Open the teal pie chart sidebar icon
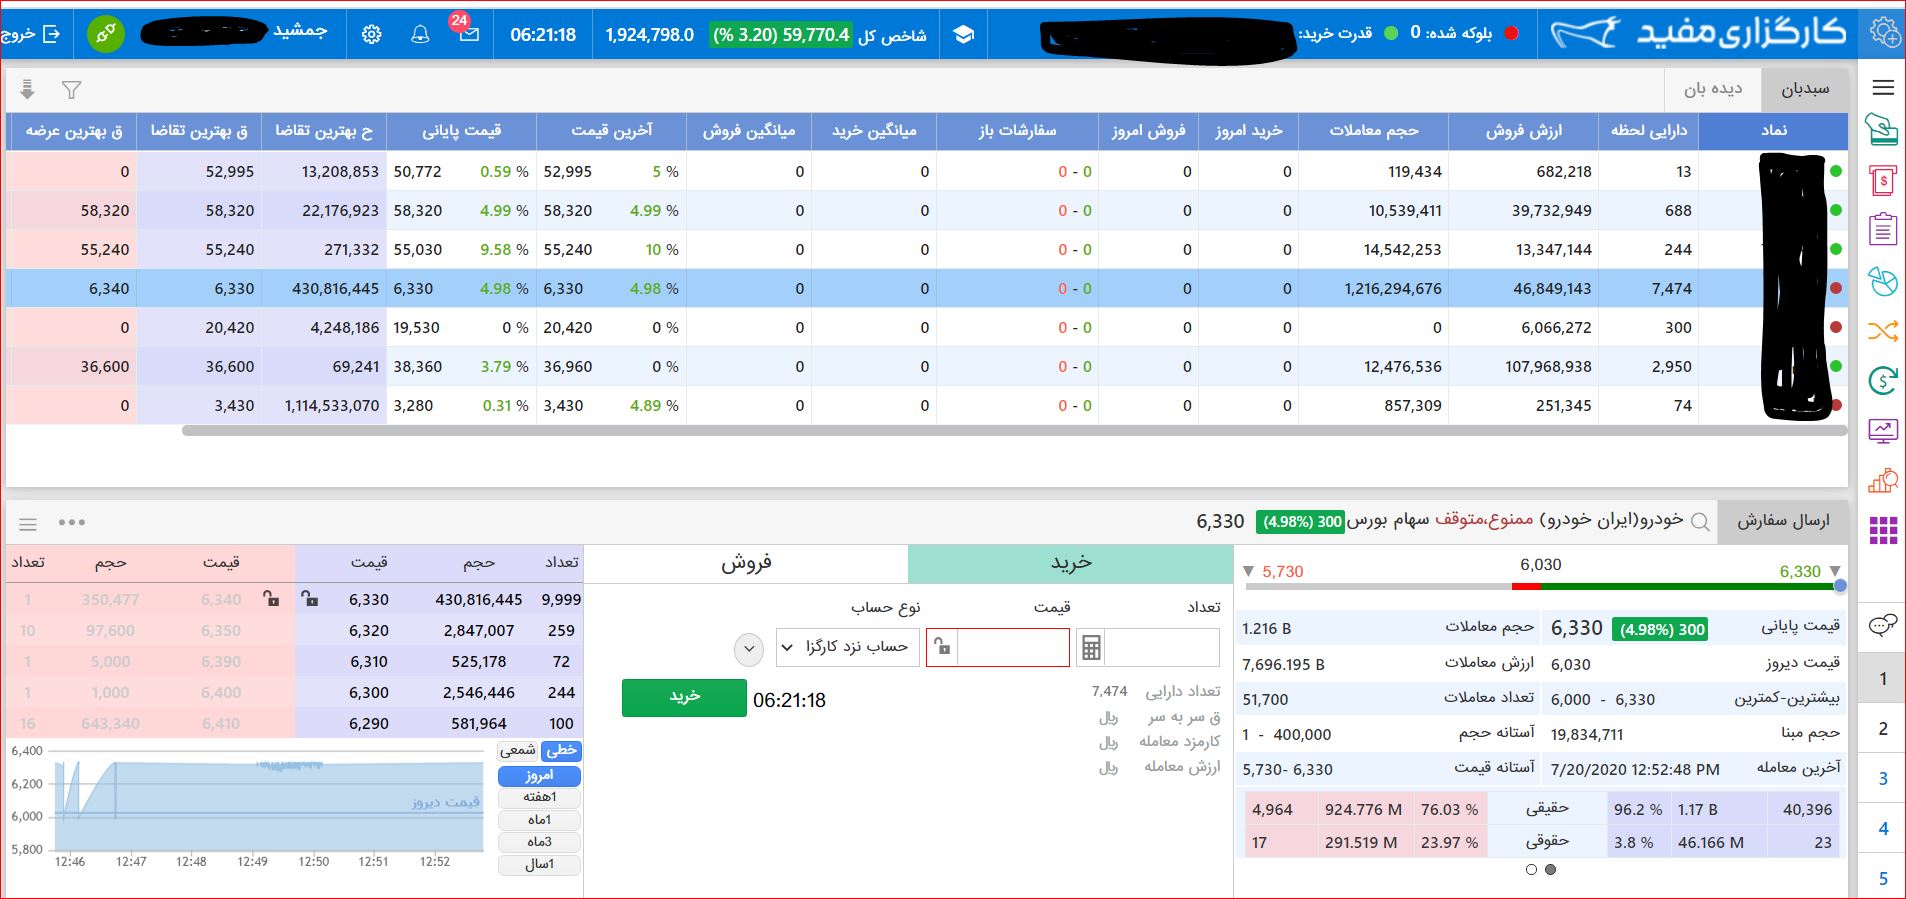Image resolution: width=1906 pixels, height=899 pixels. tap(1883, 281)
